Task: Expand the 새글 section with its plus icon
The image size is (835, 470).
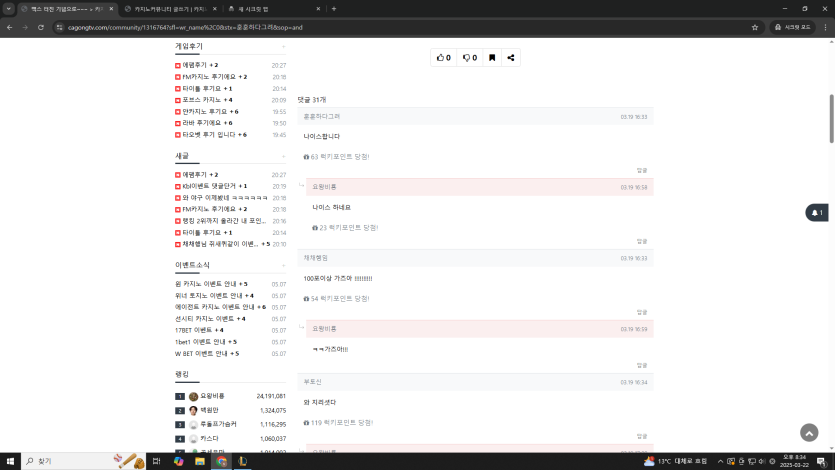Action: [283, 156]
